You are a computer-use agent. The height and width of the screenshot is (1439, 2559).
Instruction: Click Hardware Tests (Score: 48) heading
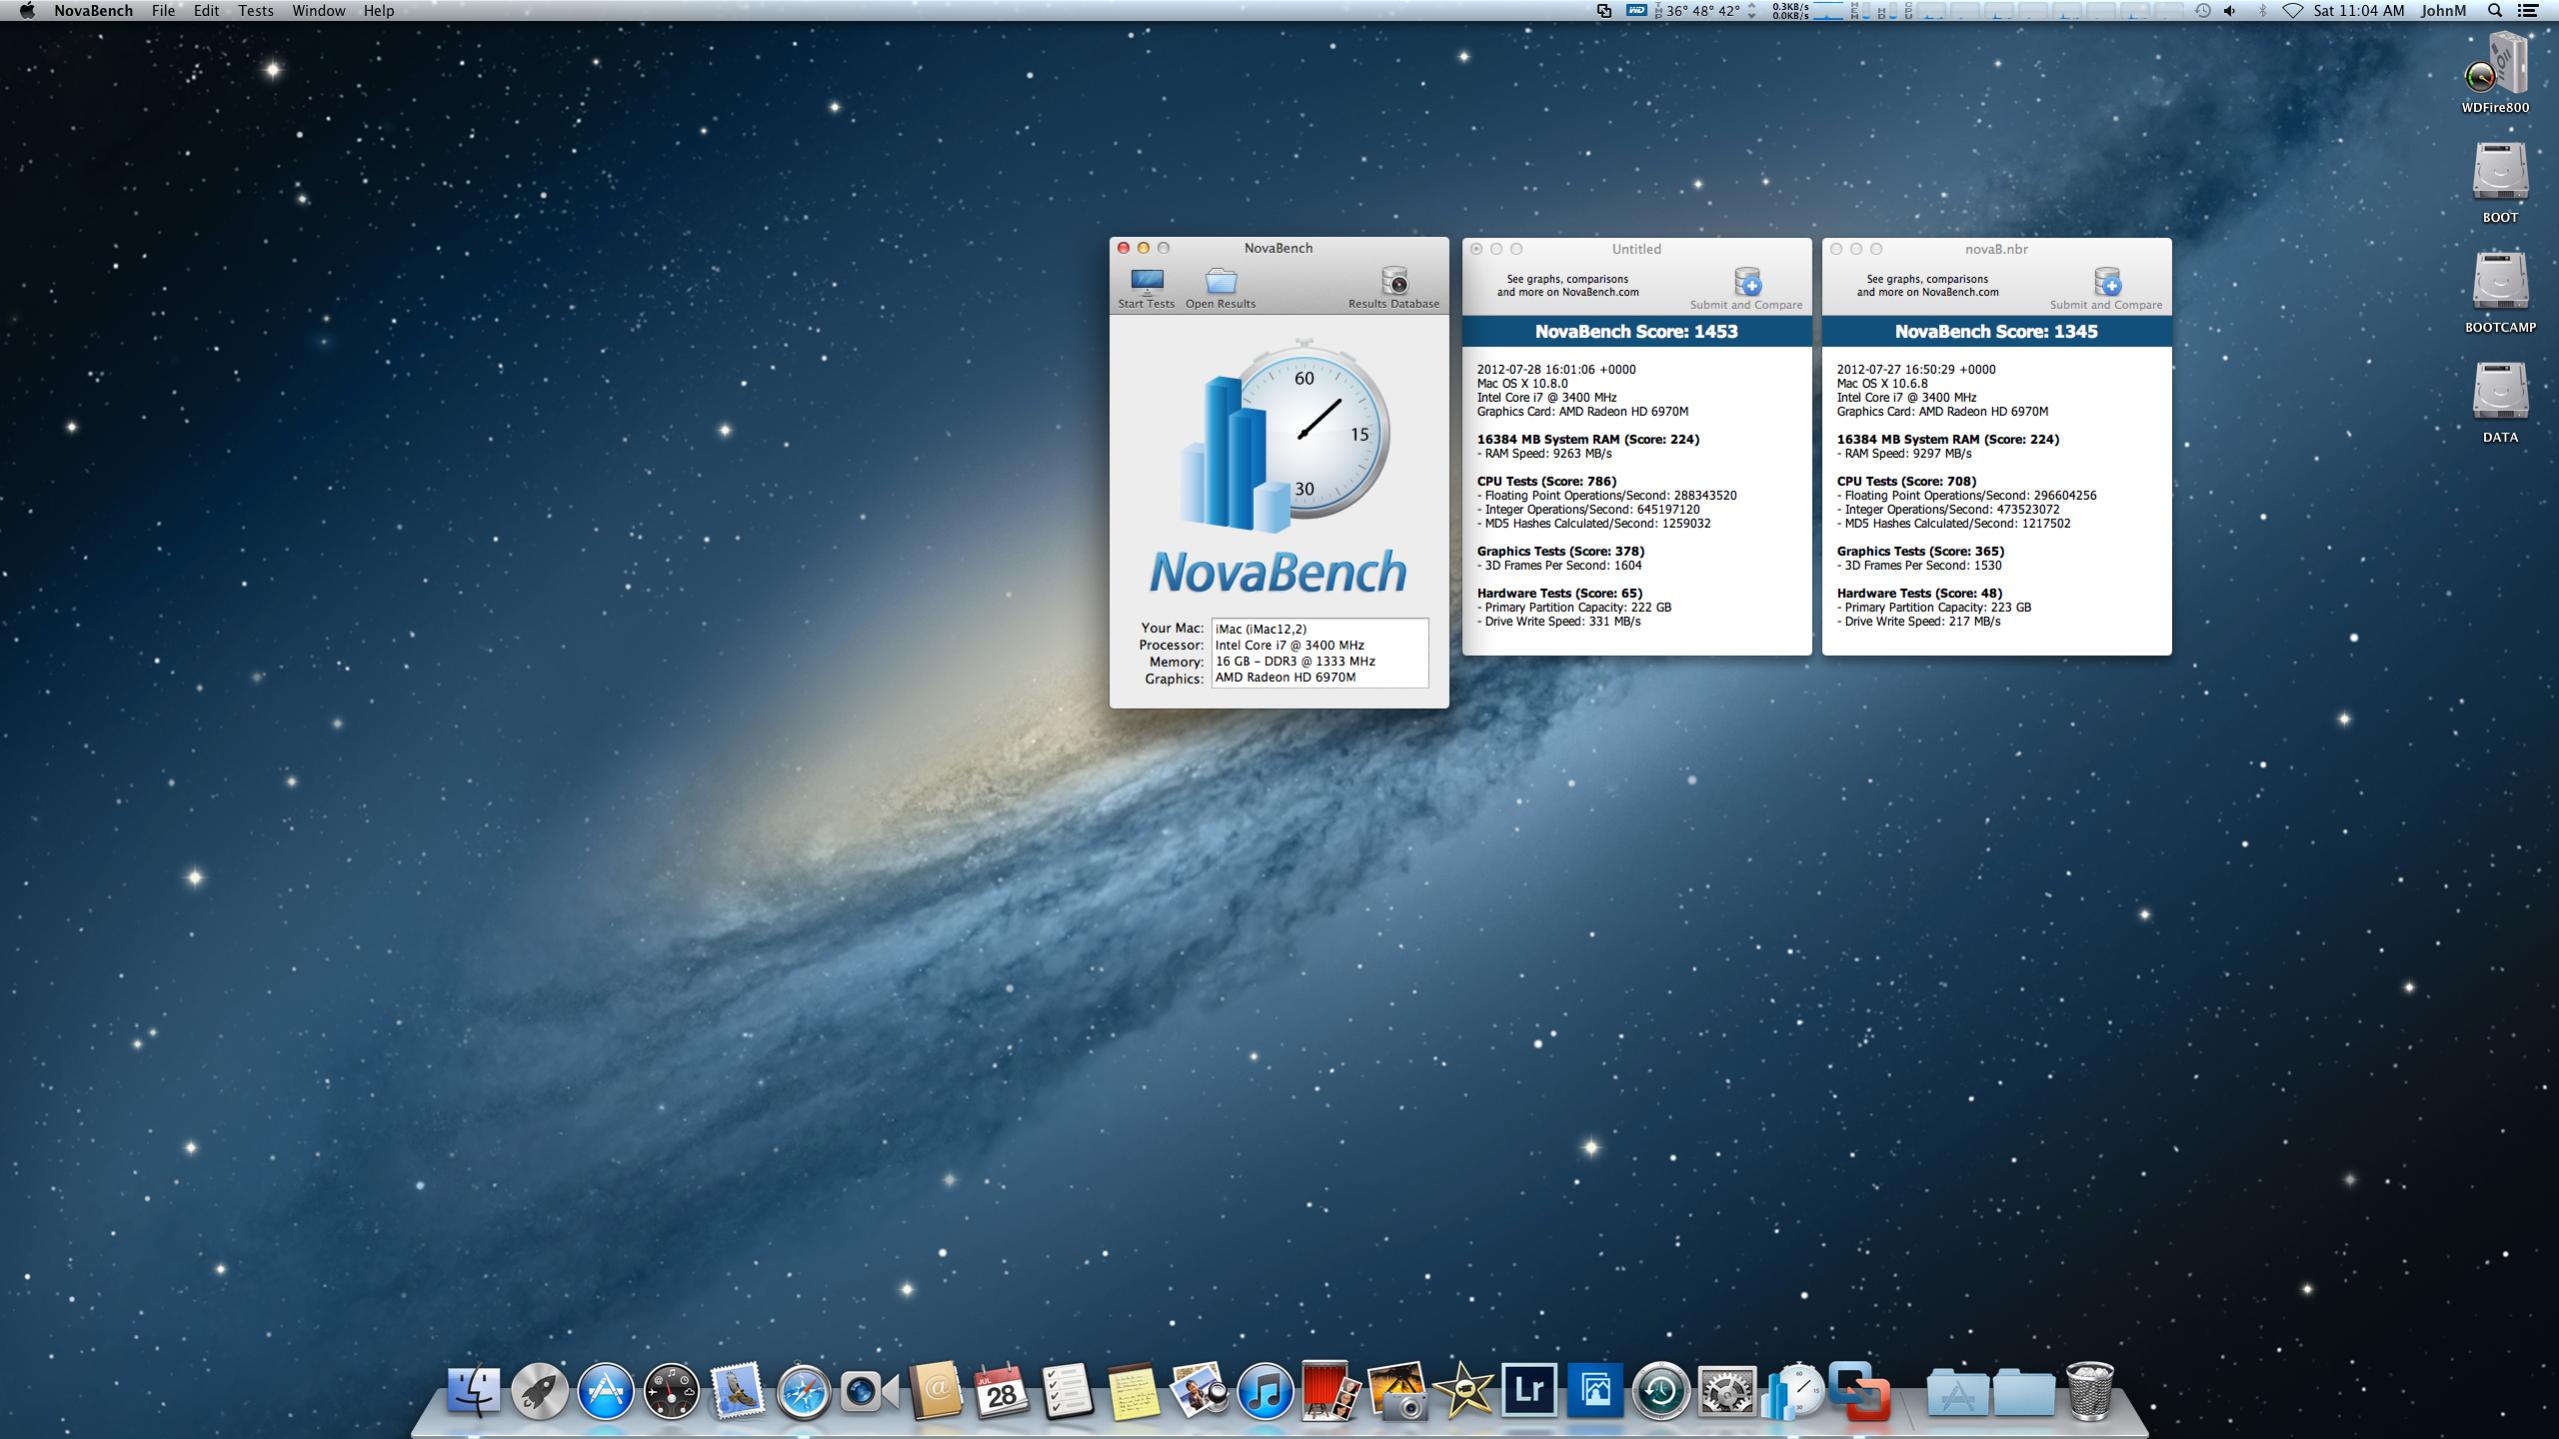tap(1919, 593)
